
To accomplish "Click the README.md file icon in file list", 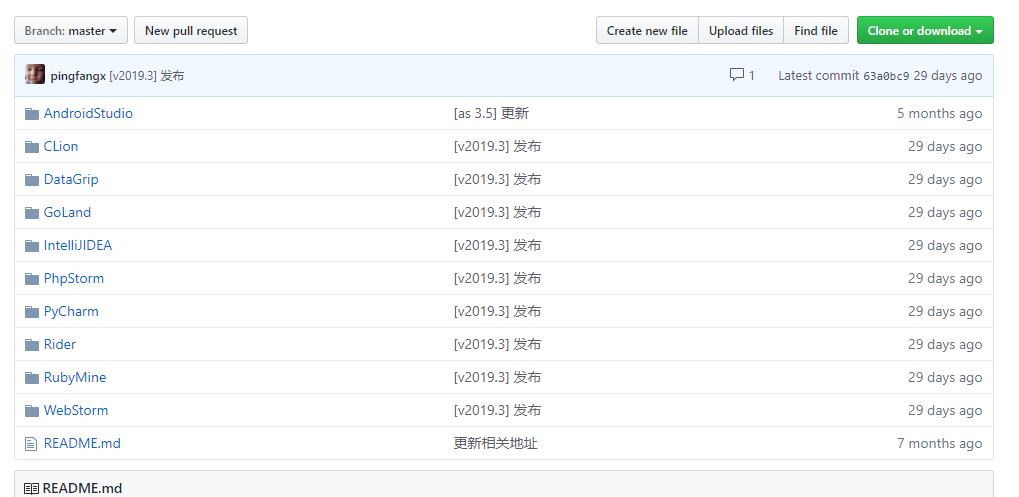I will pyautogui.click(x=31, y=444).
